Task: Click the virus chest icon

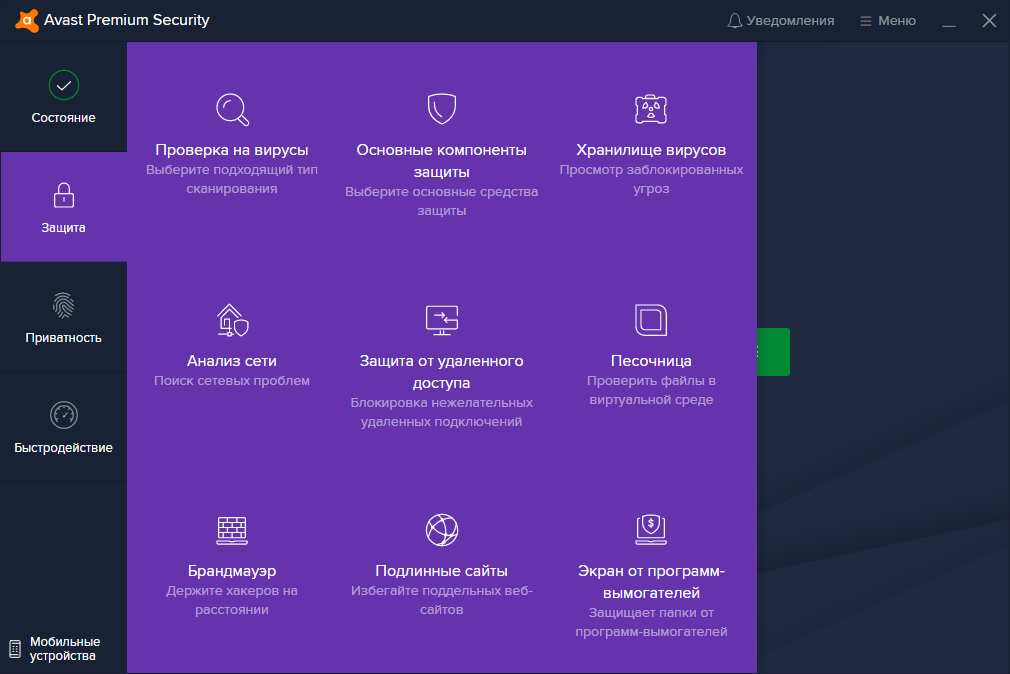Action: (651, 109)
